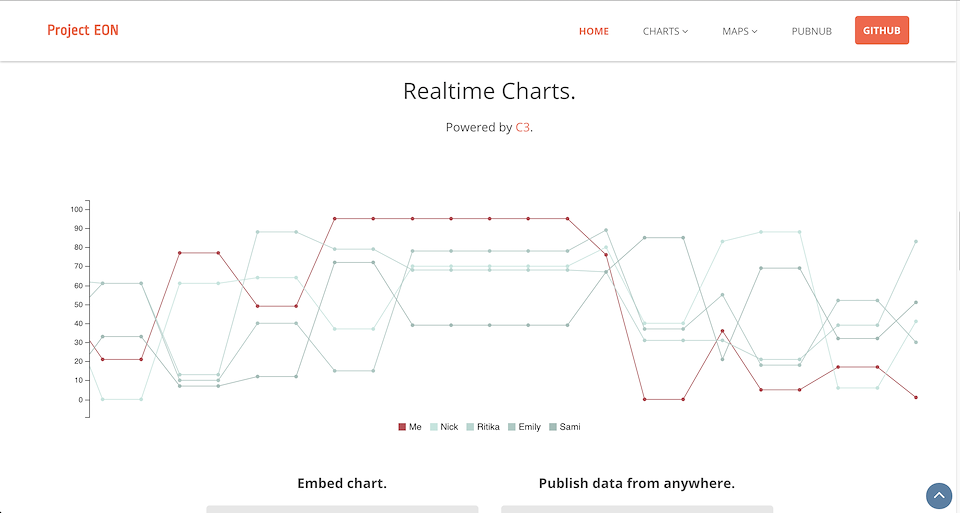Viewport: 960px width, 513px height.
Task: Hide the Sami series via legend
Action: (x=570, y=427)
